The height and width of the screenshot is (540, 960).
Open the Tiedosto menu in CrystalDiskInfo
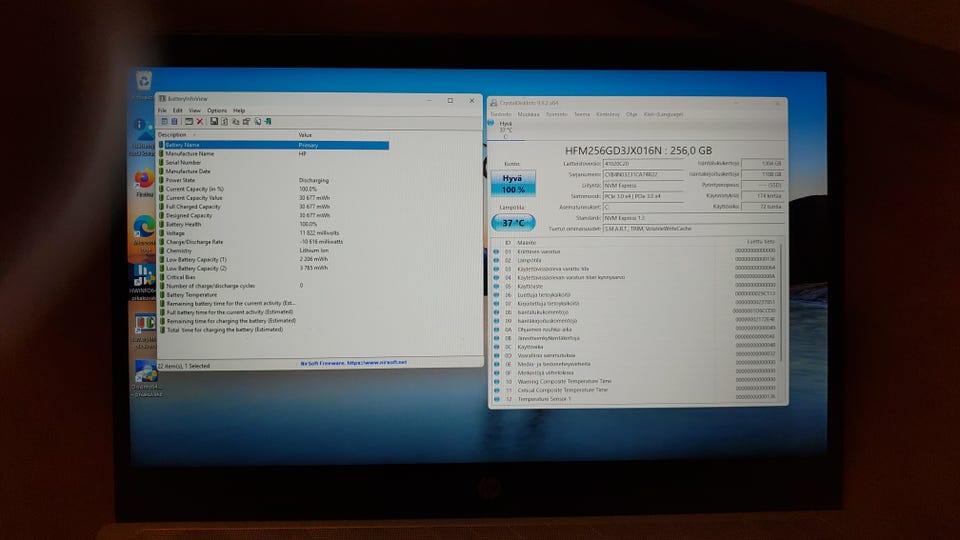[500, 114]
